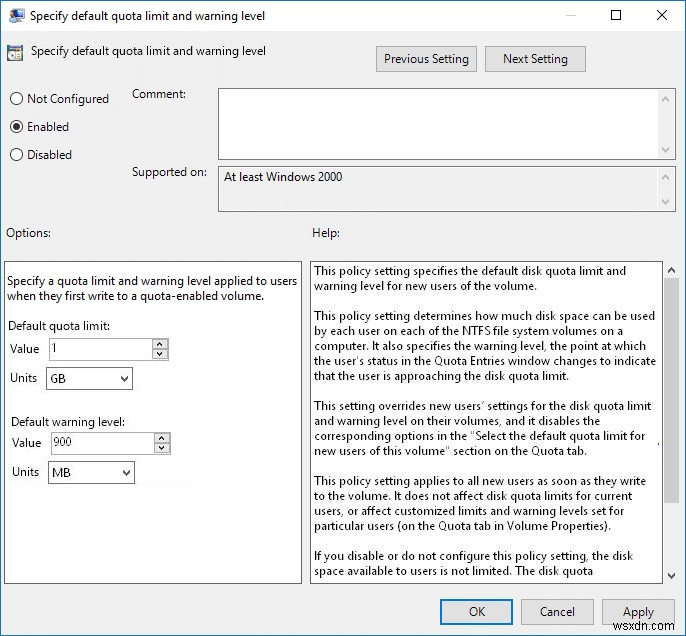Click the Supported on box scroll down arrow
This screenshot has width=686, height=636.
point(665,202)
